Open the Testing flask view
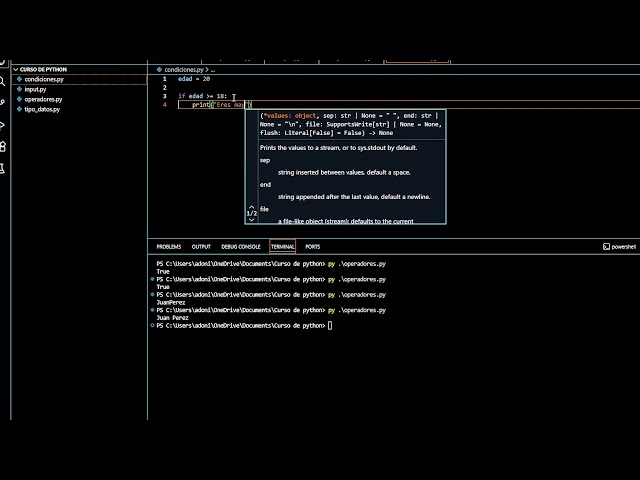The height and width of the screenshot is (480, 640). coord(2,168)
